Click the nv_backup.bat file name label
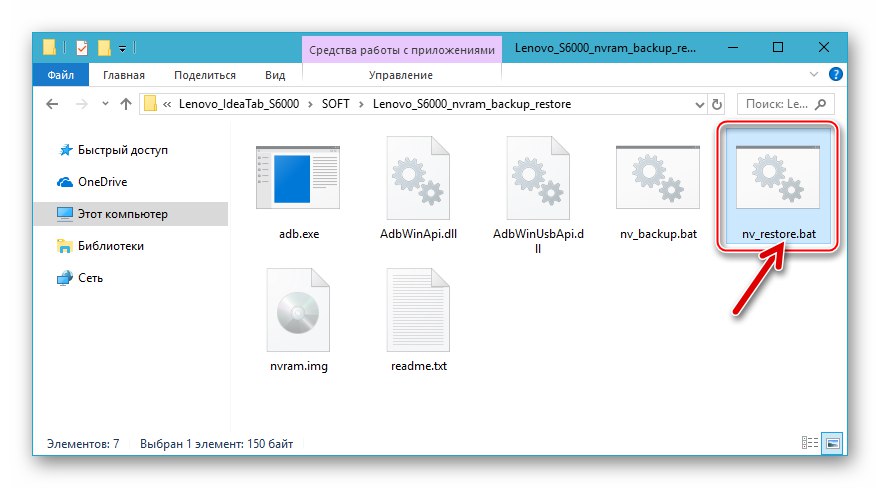Image resolution: width=880 pixels, height=488 pixels. point(658,234)
